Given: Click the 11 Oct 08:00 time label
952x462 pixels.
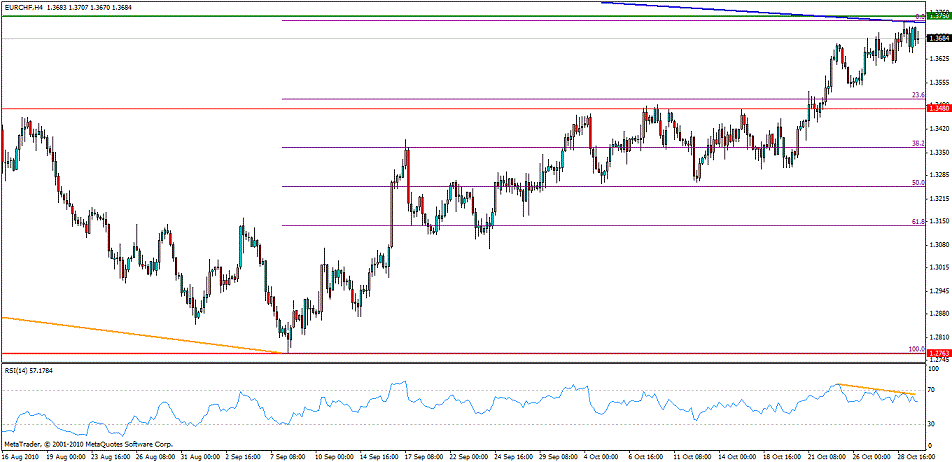Looking at the screenshot, I should pos(693,455).
